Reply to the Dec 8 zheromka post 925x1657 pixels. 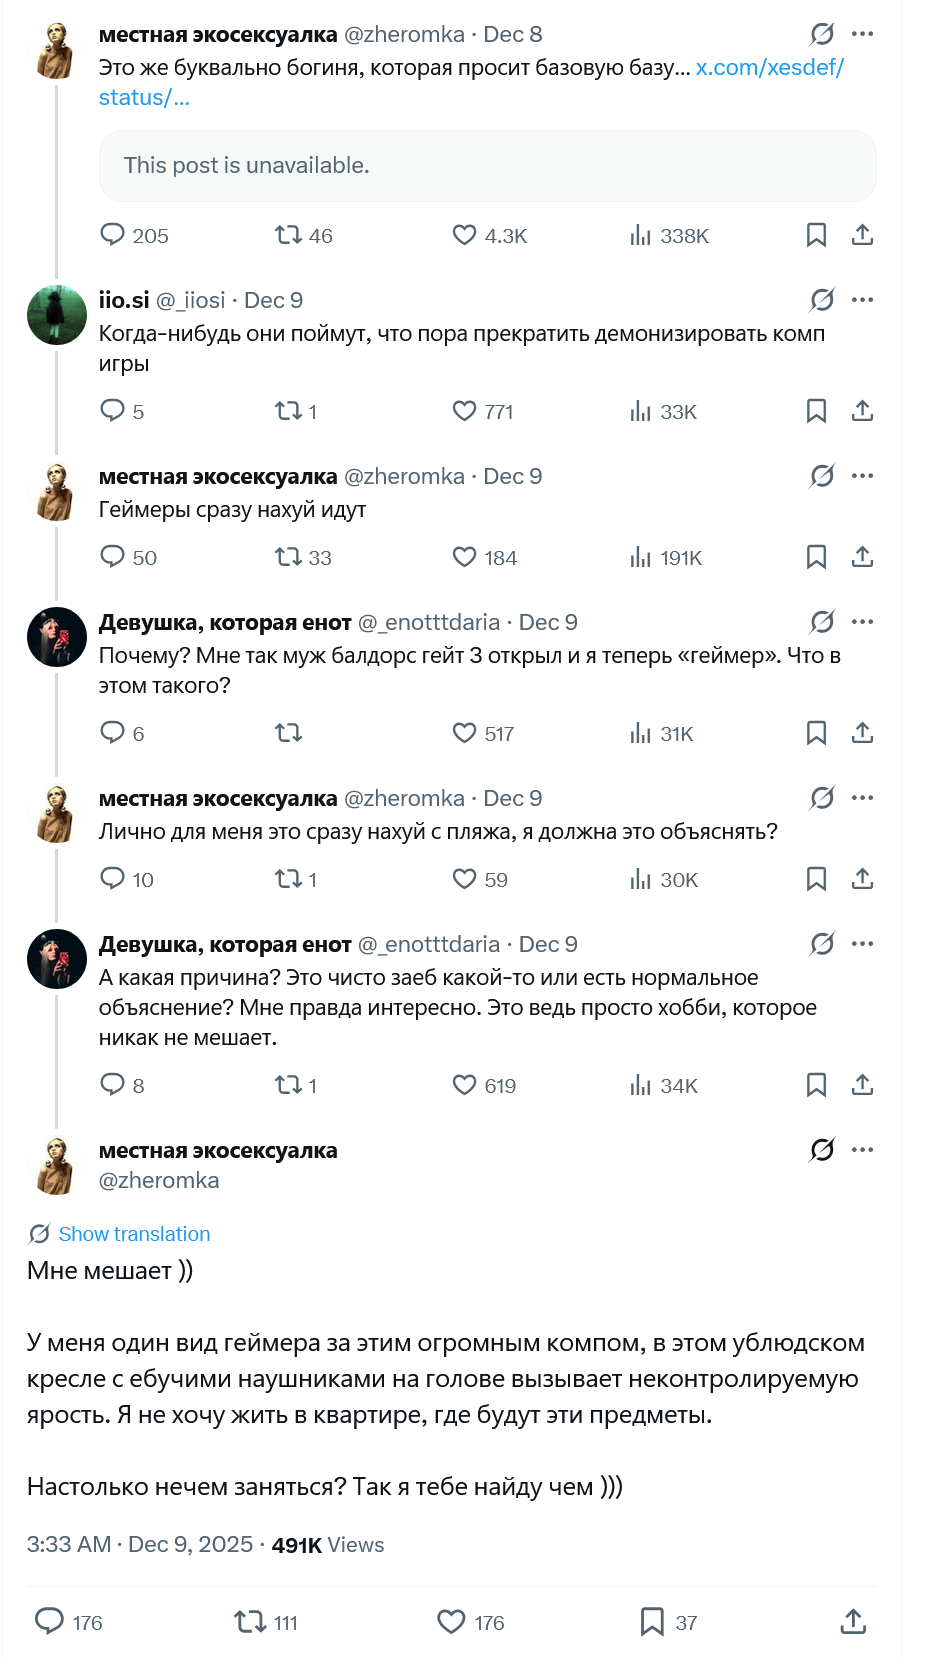point(112,235)
